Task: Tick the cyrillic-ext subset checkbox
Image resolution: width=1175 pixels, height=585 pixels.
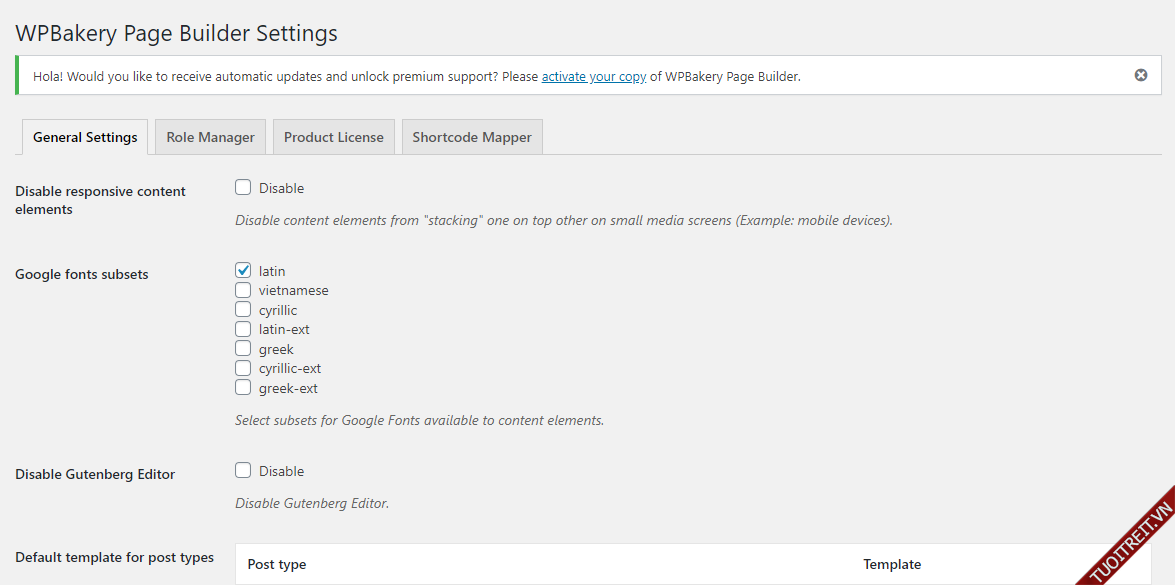Action: pos(243,368)
